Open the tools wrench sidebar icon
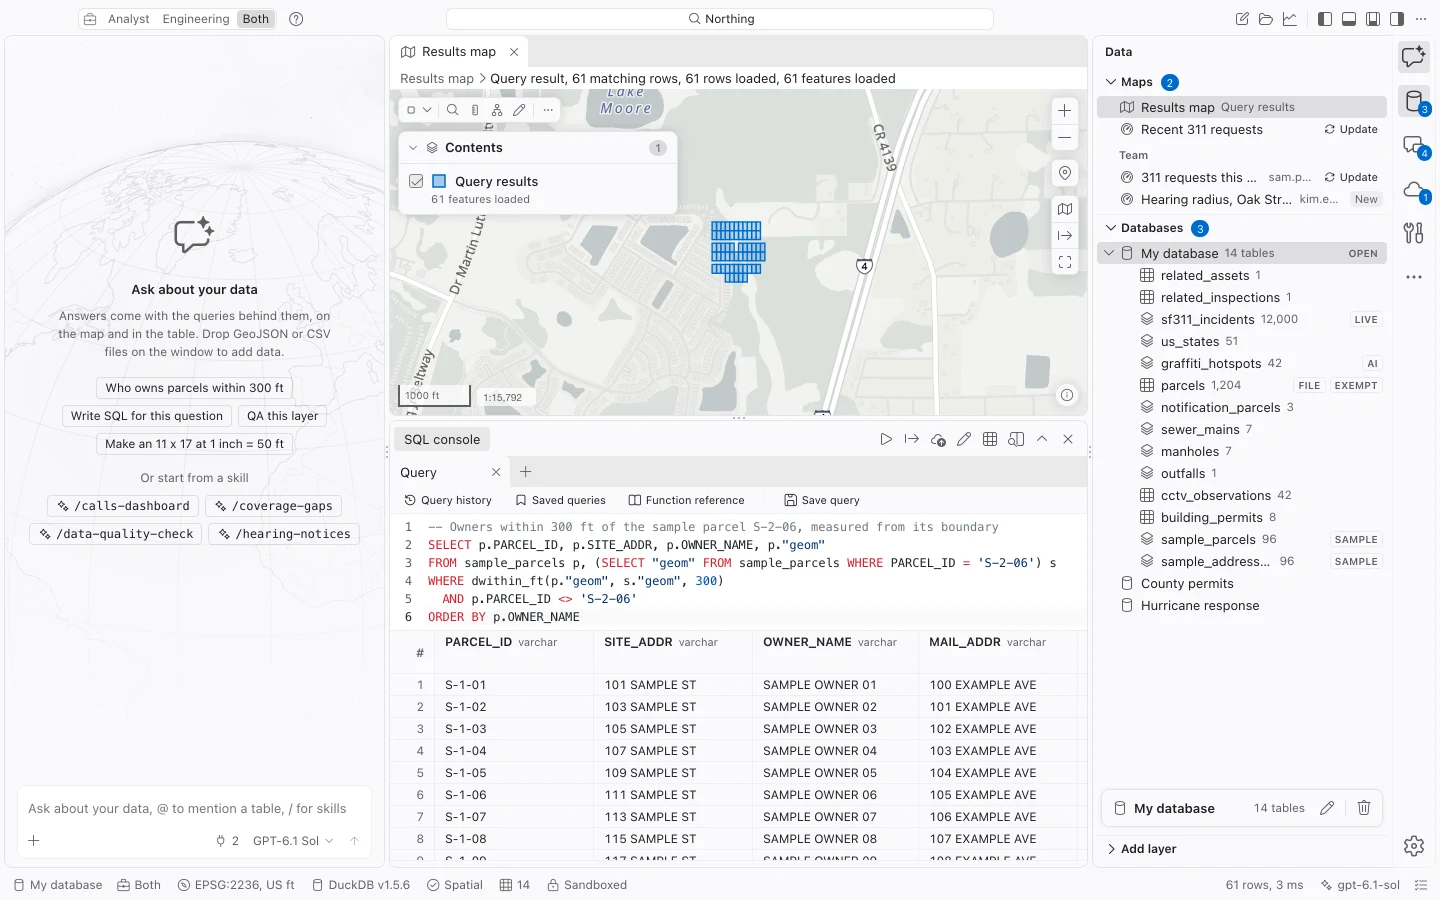 click(x=1413, y=233)
